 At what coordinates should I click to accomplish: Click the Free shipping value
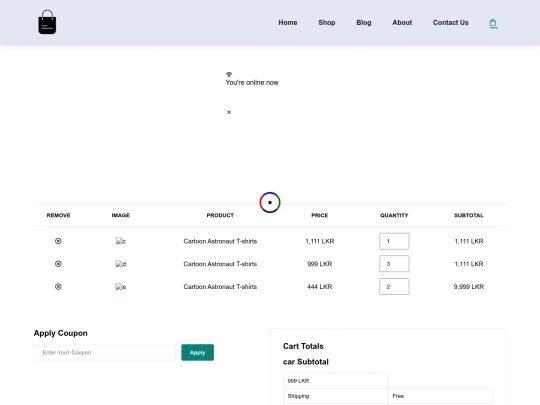pyautogui.click(x=398, y=396)
